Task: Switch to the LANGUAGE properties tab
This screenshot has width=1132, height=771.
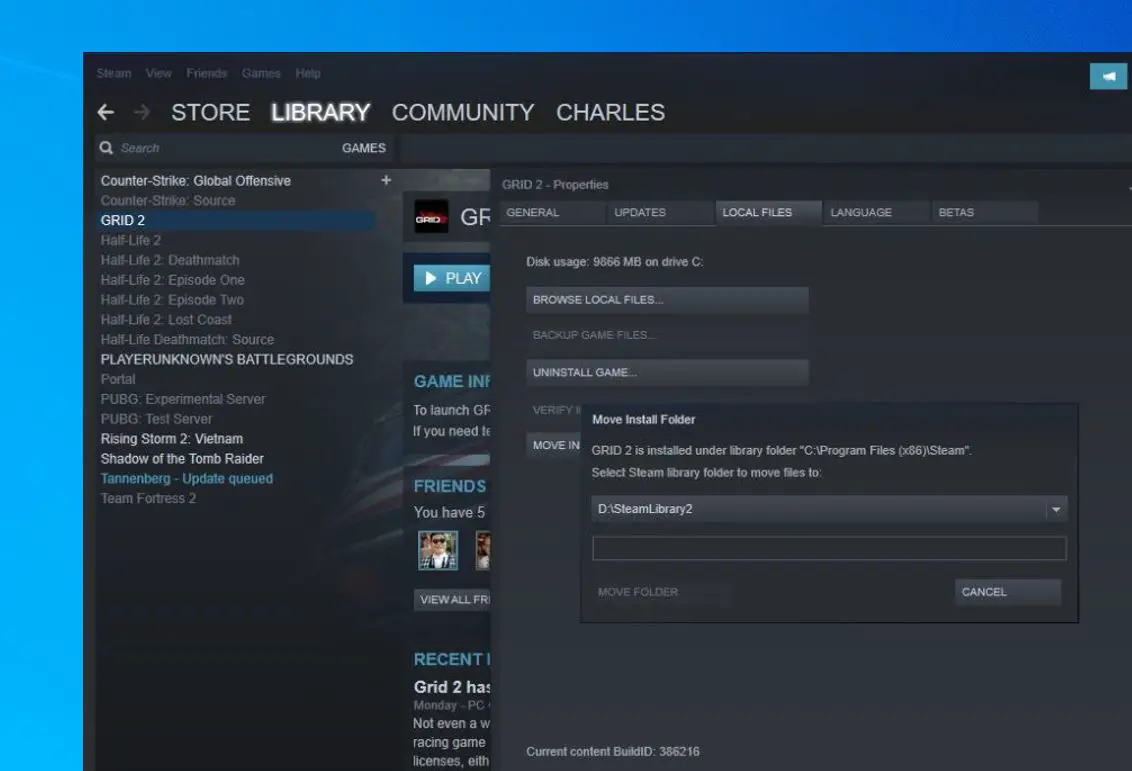Action: tap(876, 212)
